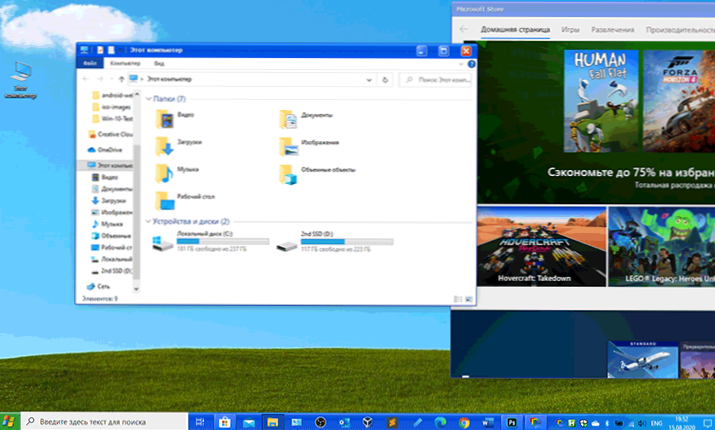Refresh the Explorer address bar

385,80
